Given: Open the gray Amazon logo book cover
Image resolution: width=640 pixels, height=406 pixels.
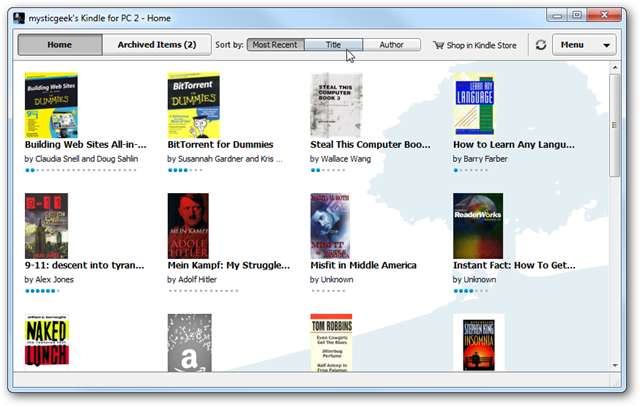Looking at the screenshot, I should pos(189,342).
